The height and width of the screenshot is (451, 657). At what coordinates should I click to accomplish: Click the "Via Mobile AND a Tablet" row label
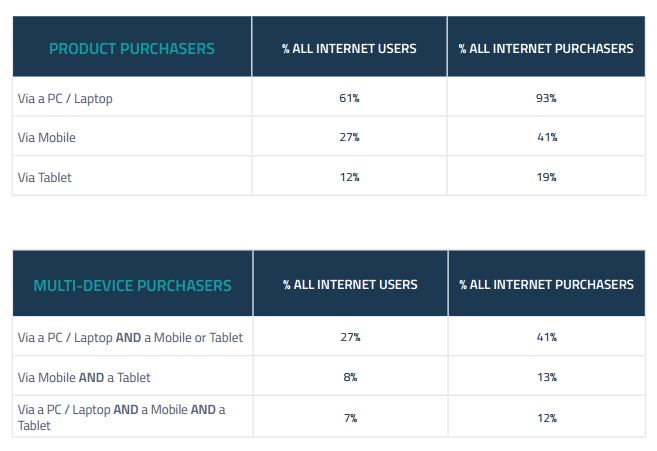[83, 377]
